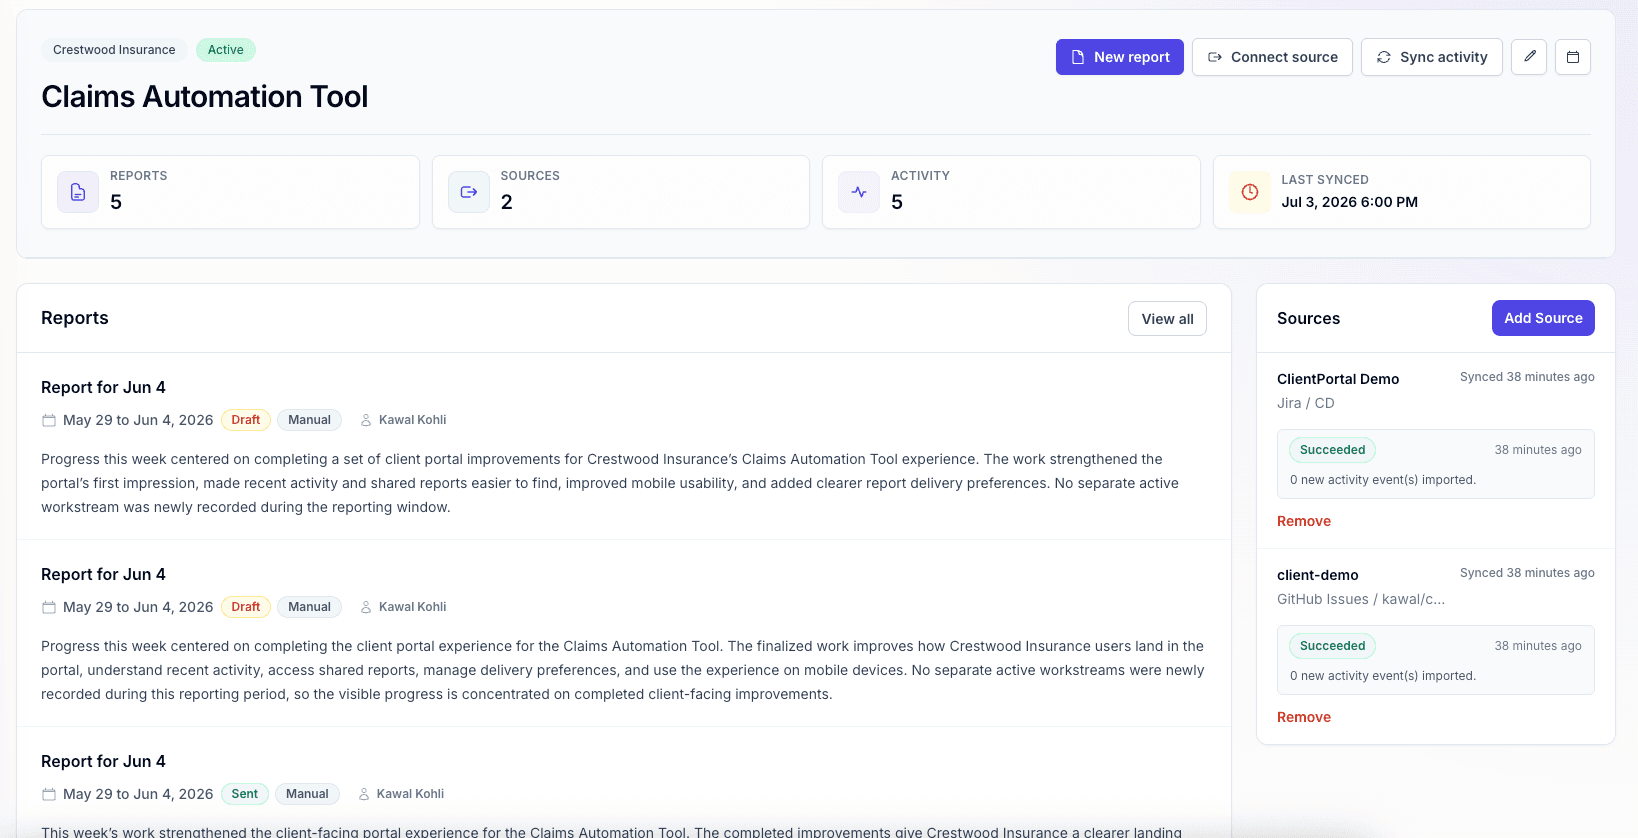Click the New report button
This screenshot has width=1638, height=838.
click(1119, 57)
